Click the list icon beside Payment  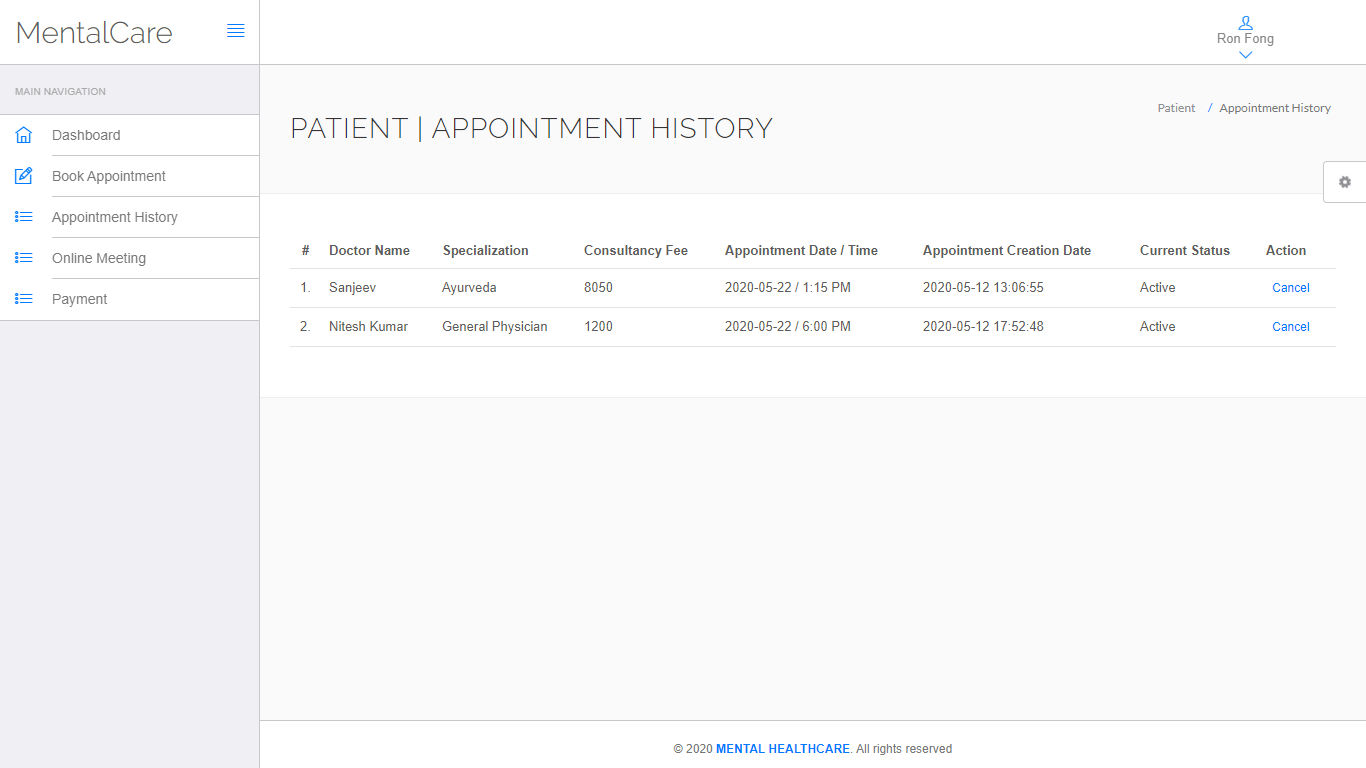coord(24,299)
